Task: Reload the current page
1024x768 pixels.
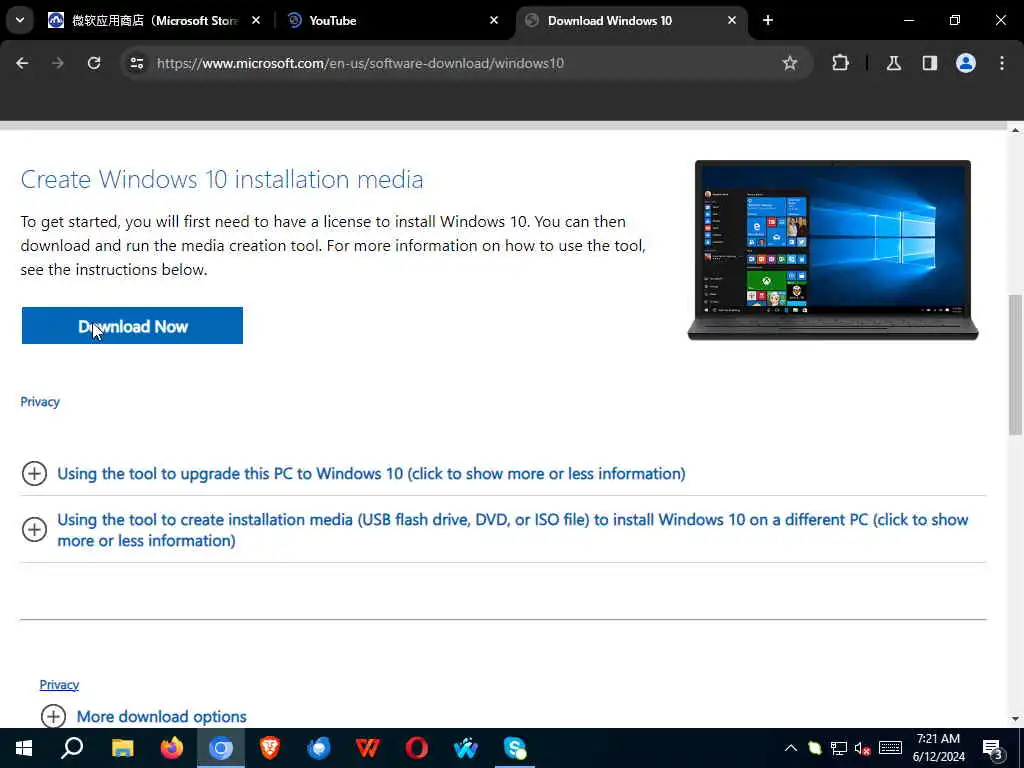Action: [94, 63]
